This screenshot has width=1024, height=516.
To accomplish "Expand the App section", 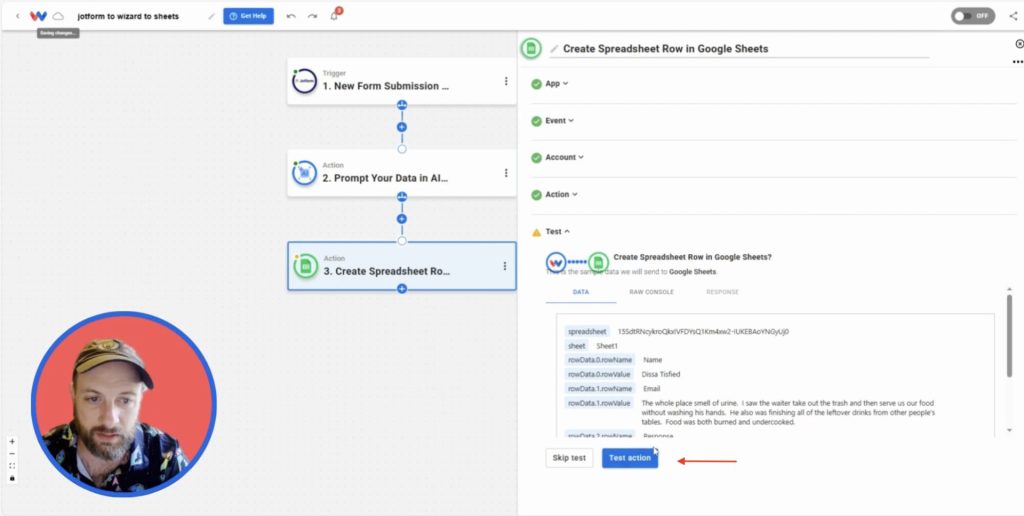I will click(556, 84).
